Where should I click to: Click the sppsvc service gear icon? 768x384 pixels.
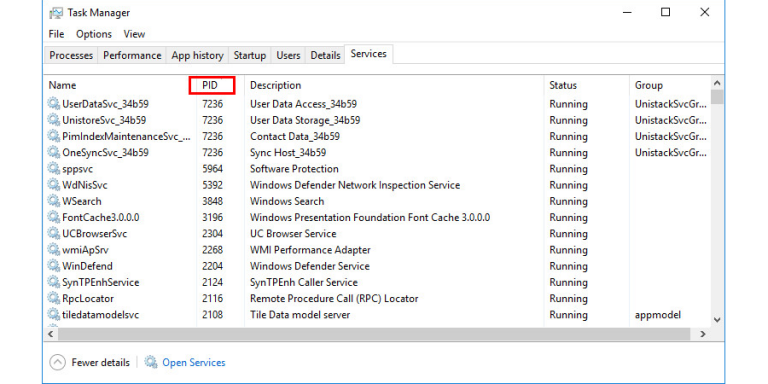pyautogui.click(x=53, y=168)
